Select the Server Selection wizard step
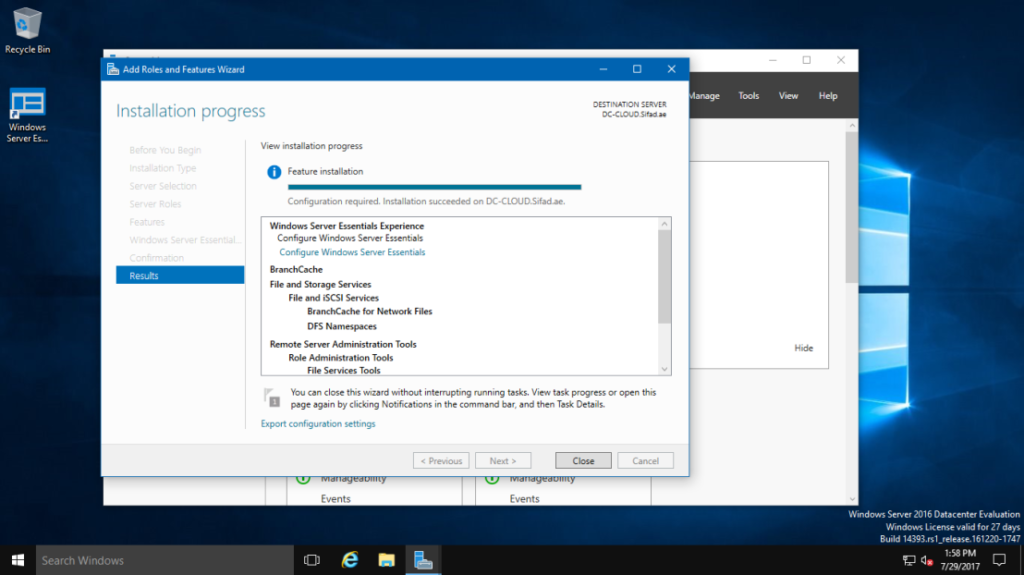 [x=163, y=186]
